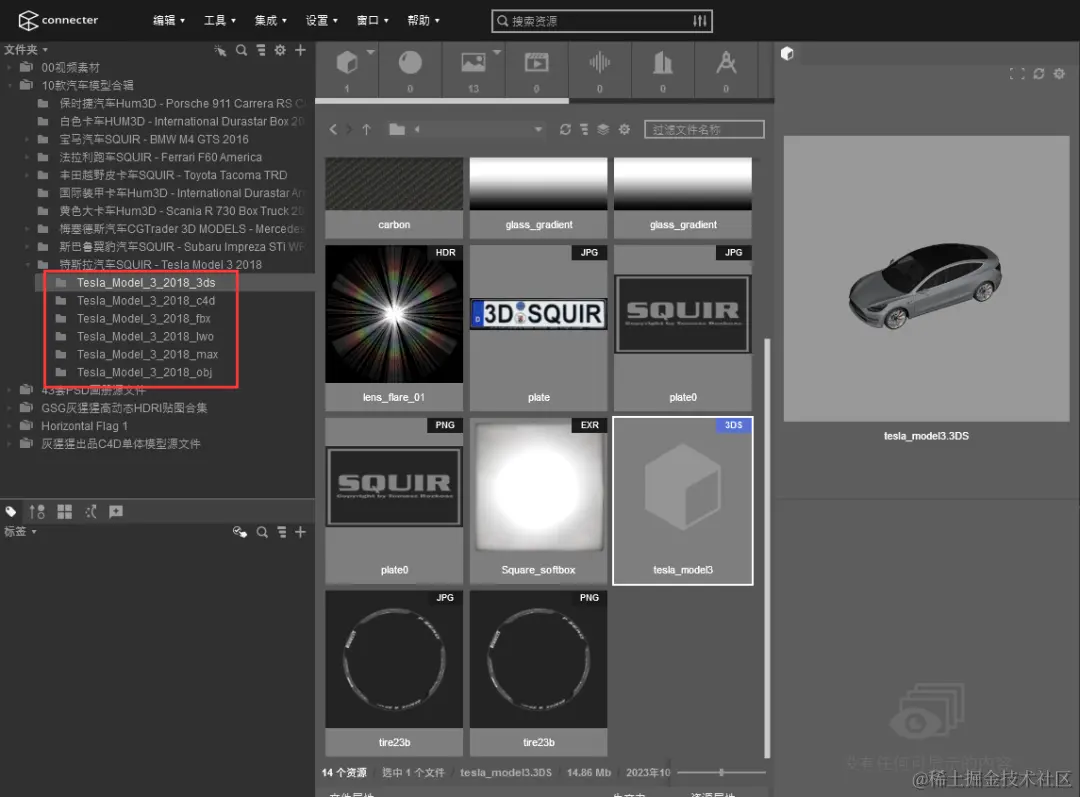The width and height of the screenshot is (1080, 797).
Task: Click the tags panel list filter icon
Action: pos(282,532)
